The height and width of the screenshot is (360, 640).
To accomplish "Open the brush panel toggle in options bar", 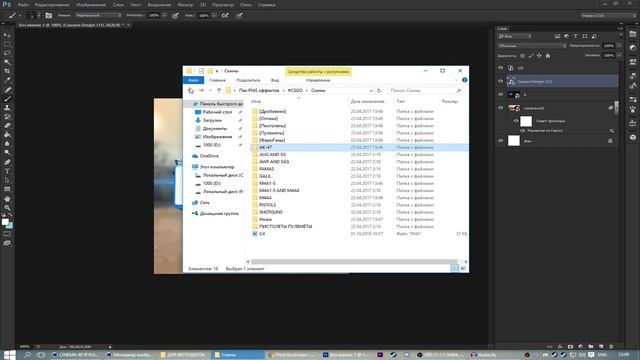I will [x=49, y=16].
